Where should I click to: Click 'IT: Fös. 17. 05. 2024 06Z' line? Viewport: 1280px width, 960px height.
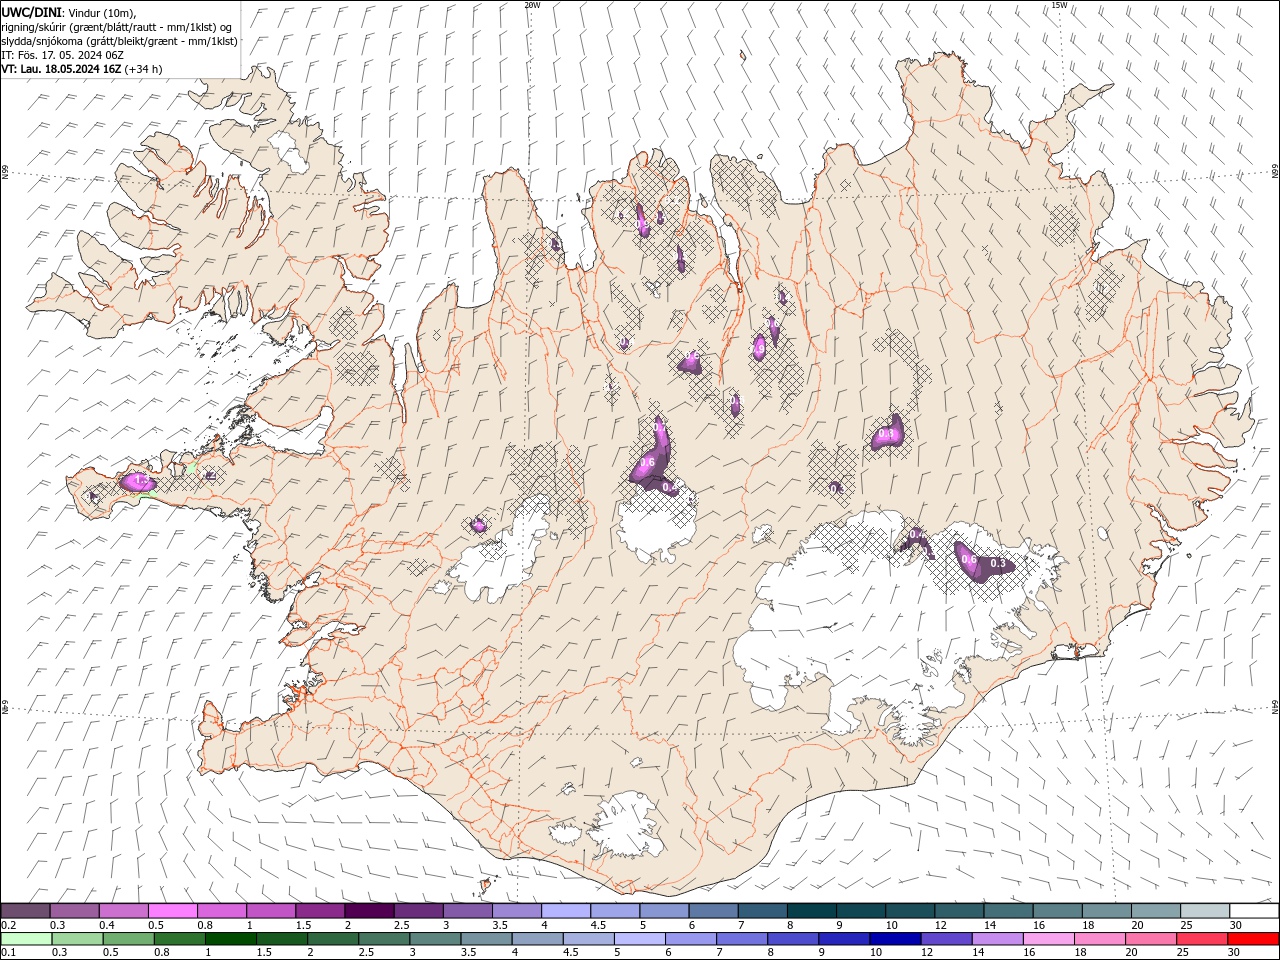click(62, 55)
